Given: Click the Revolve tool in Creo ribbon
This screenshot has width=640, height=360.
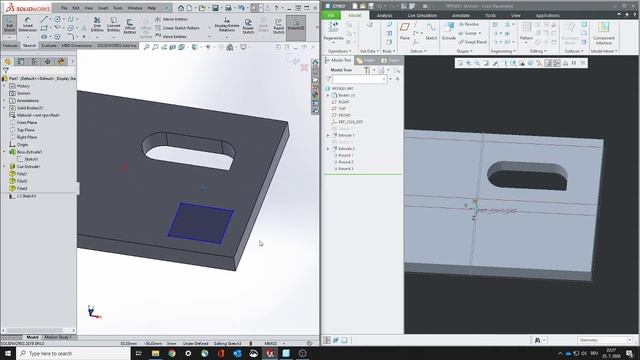Looking at the screenshot, I should coord(469,24).
